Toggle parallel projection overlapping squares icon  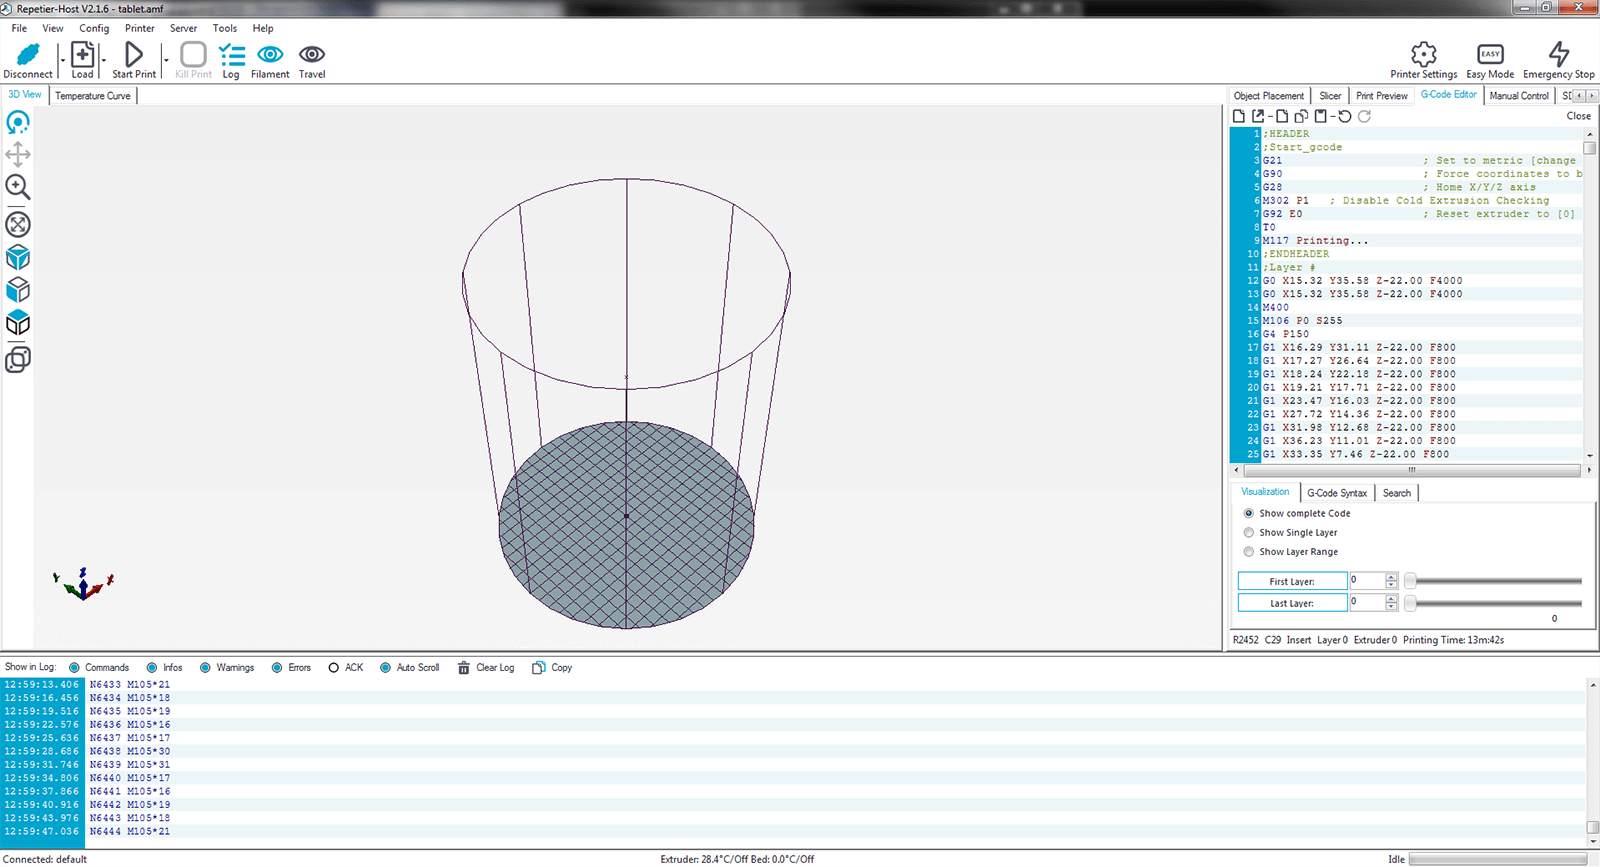click(18, 359)
